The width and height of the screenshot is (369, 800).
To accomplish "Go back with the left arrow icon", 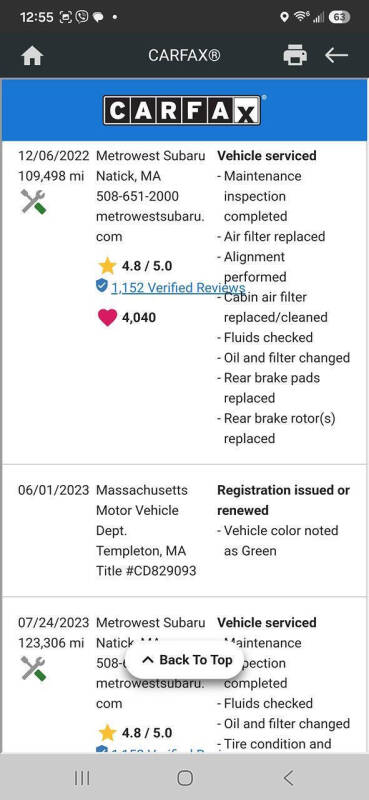I will (336, 55).
